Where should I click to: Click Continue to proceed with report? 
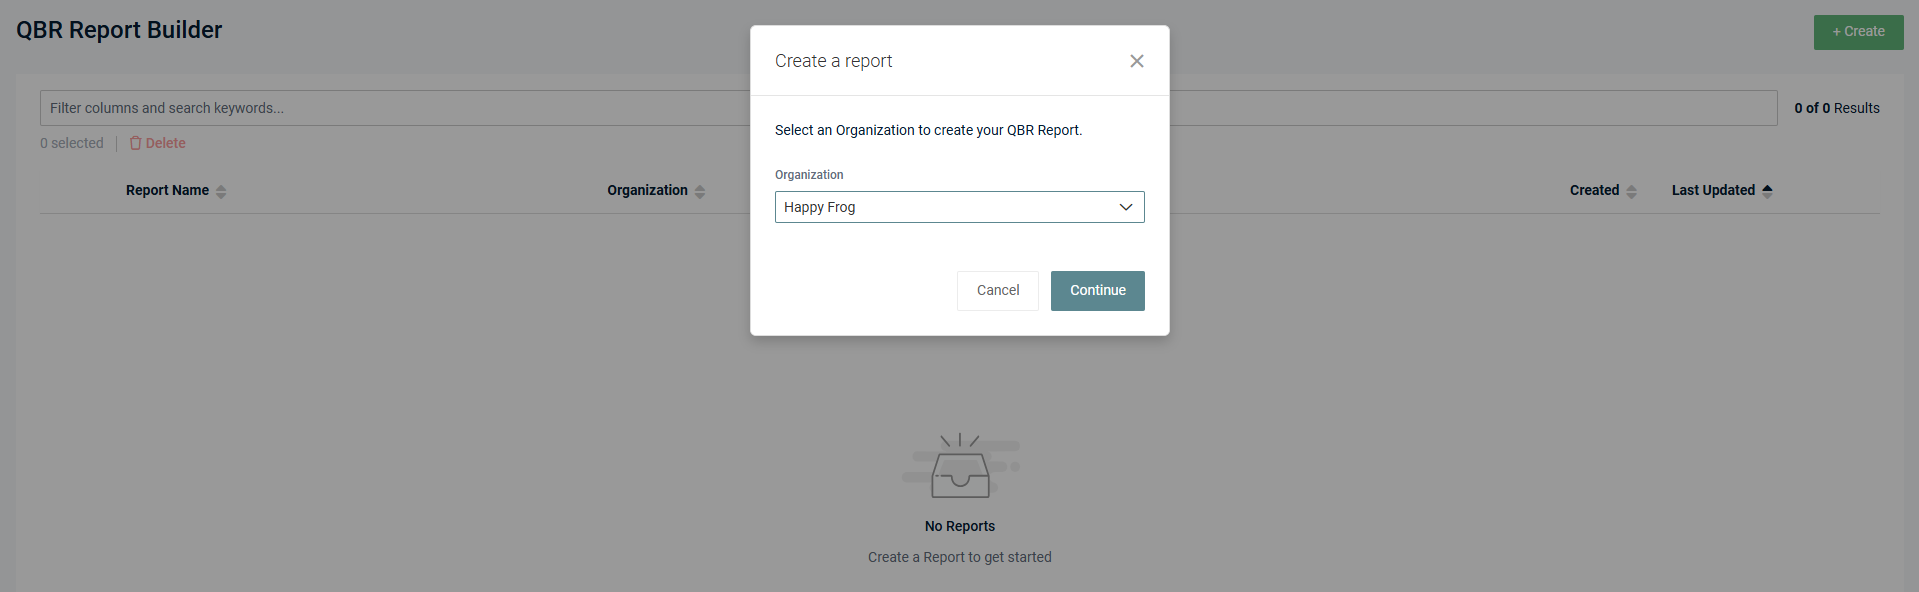click(1097, 291)
